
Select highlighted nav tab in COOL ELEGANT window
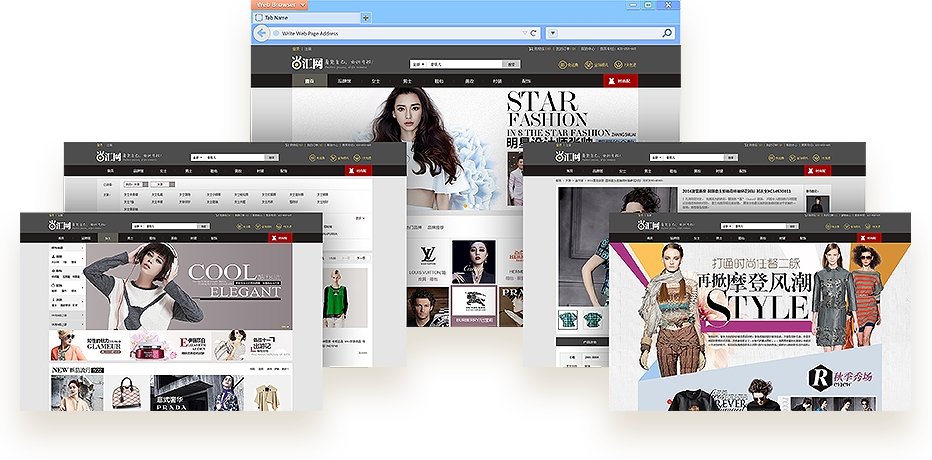click(x=107, y=238)
